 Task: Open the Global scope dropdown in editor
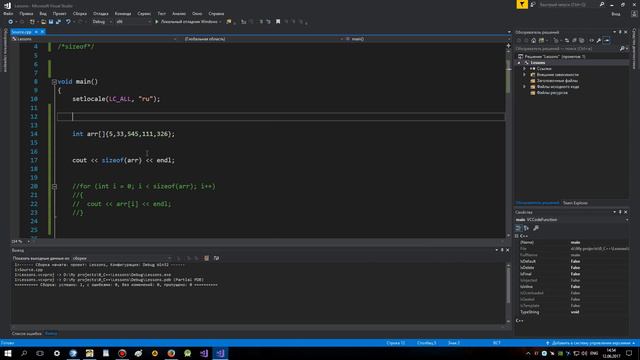(x=262, y=39)
